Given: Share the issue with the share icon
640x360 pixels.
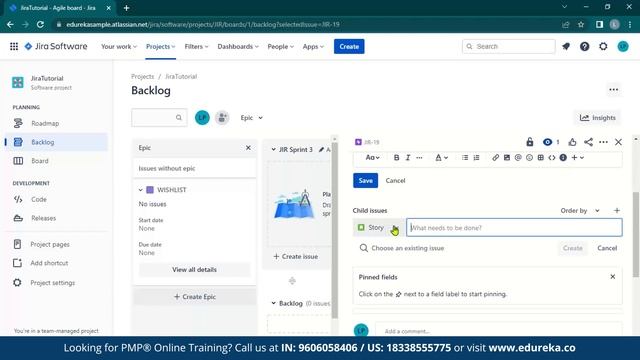Looking at the screenshot, I should coord(588,142).
